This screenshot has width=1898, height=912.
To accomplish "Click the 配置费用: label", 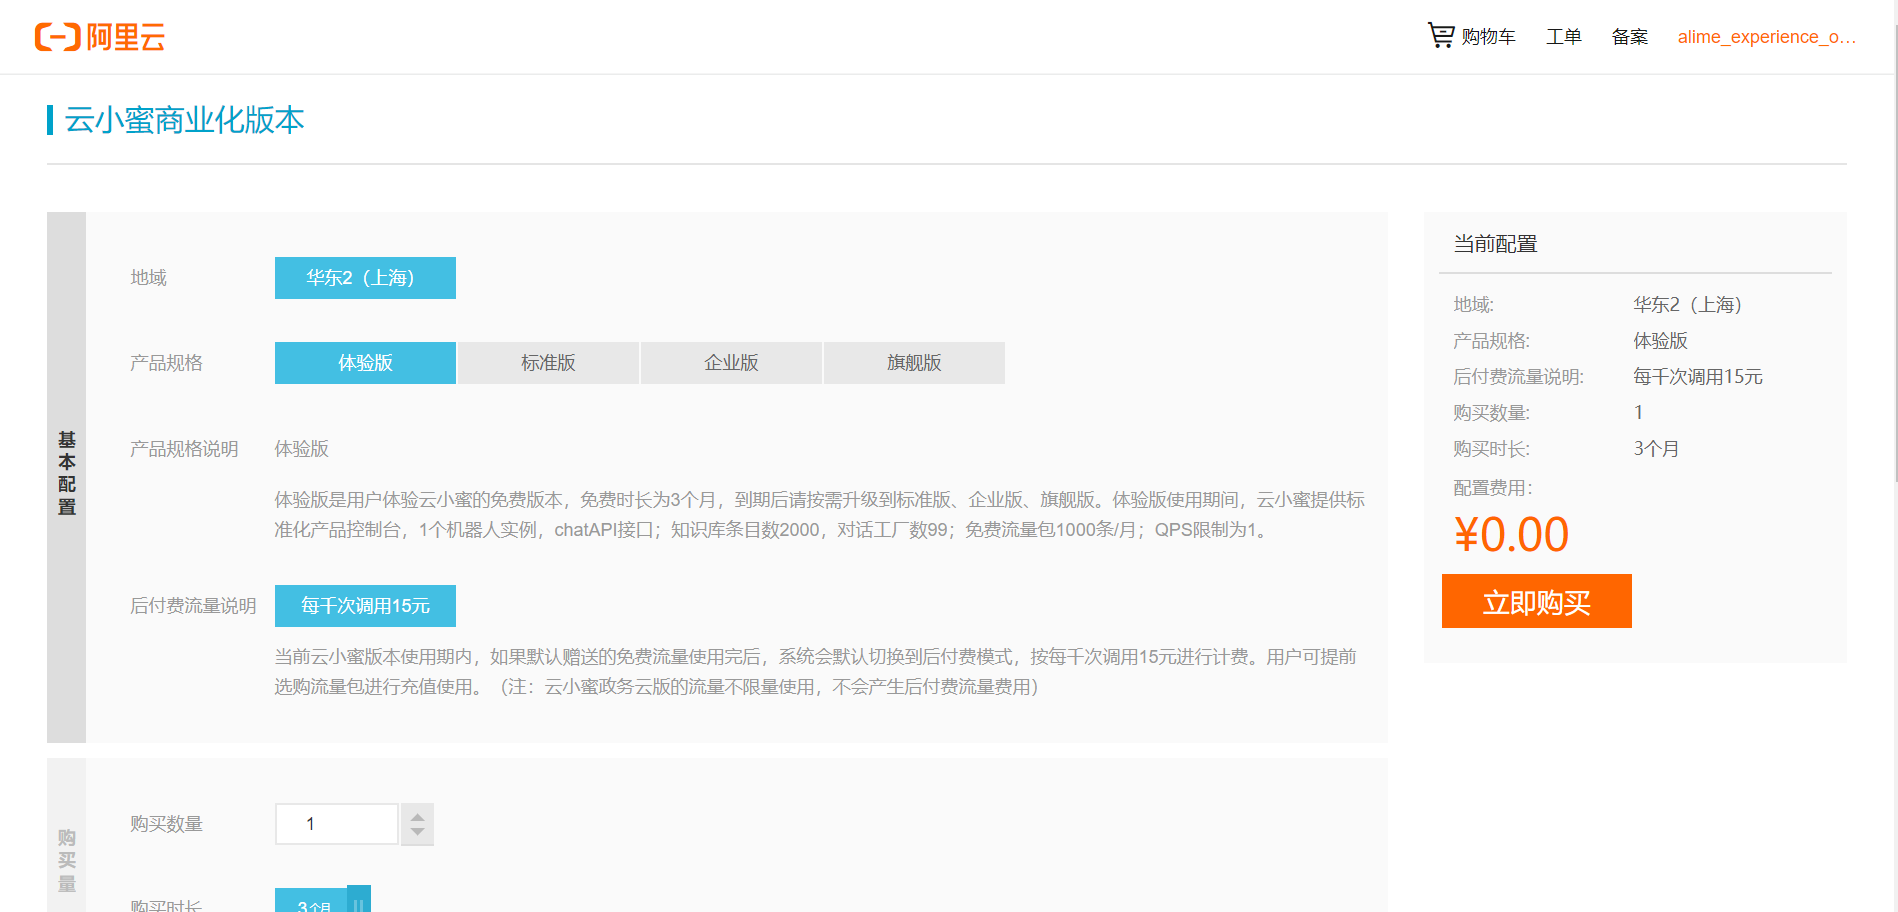I will pyautogui.click(x=1493, y=488).
